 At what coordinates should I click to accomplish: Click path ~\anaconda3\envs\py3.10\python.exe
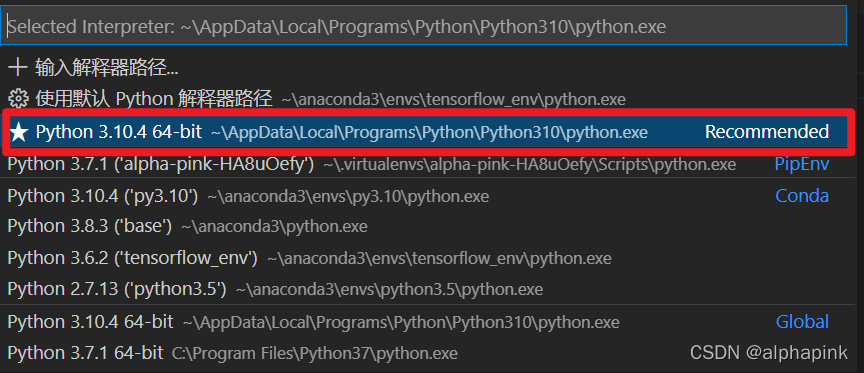tap(348, 197)
